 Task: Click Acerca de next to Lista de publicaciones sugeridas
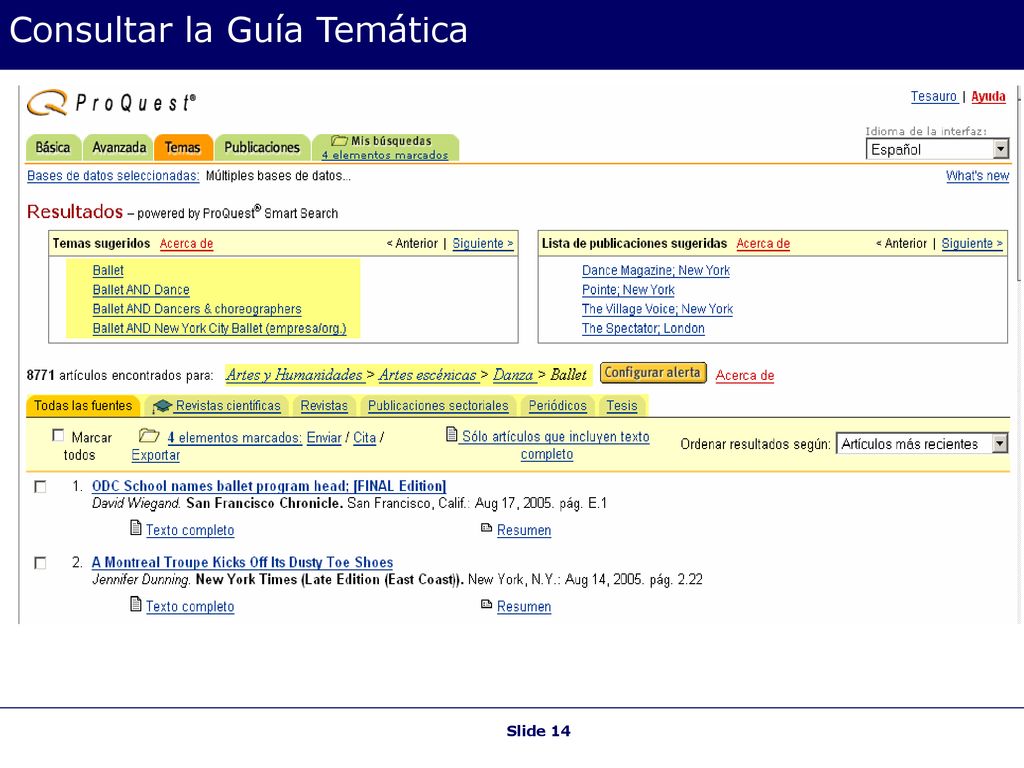pos(763,244)
